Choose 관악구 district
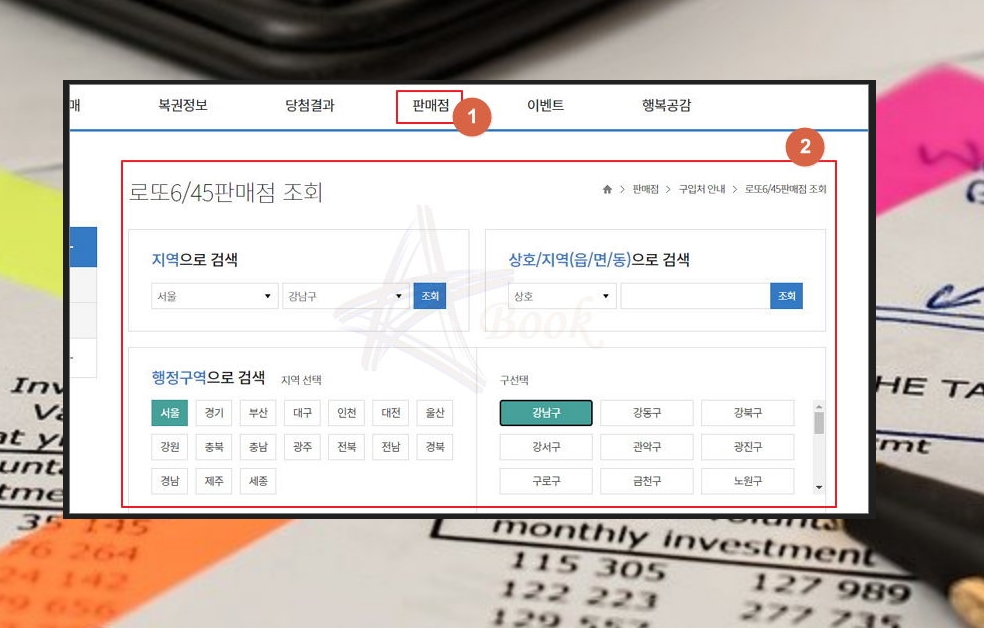This screenshot has height=628, width=984. point(646,447)
